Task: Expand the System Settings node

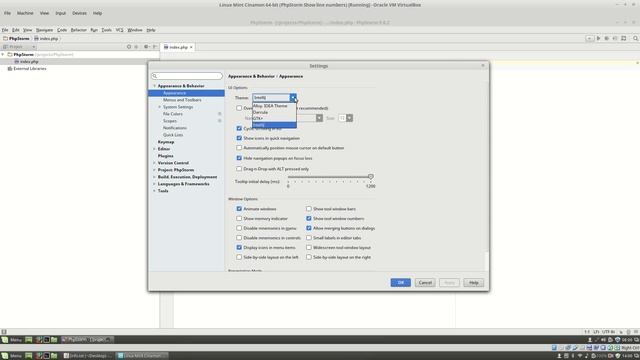Action: pos(160,107)
